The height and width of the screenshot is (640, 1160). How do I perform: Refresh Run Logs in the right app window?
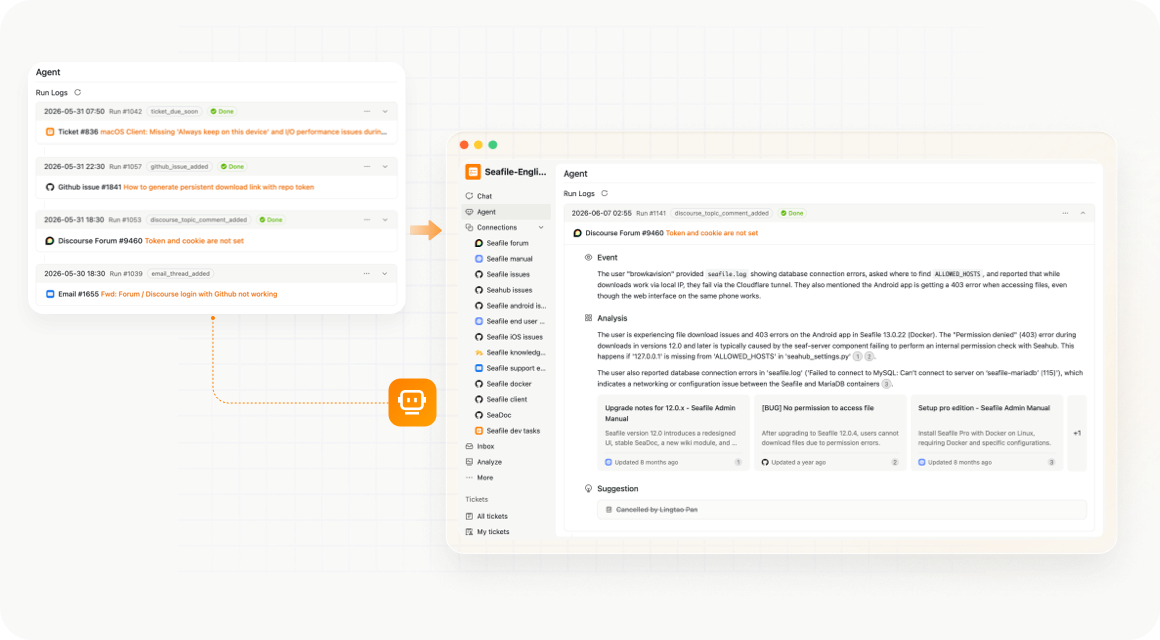(x=604, y=193)
